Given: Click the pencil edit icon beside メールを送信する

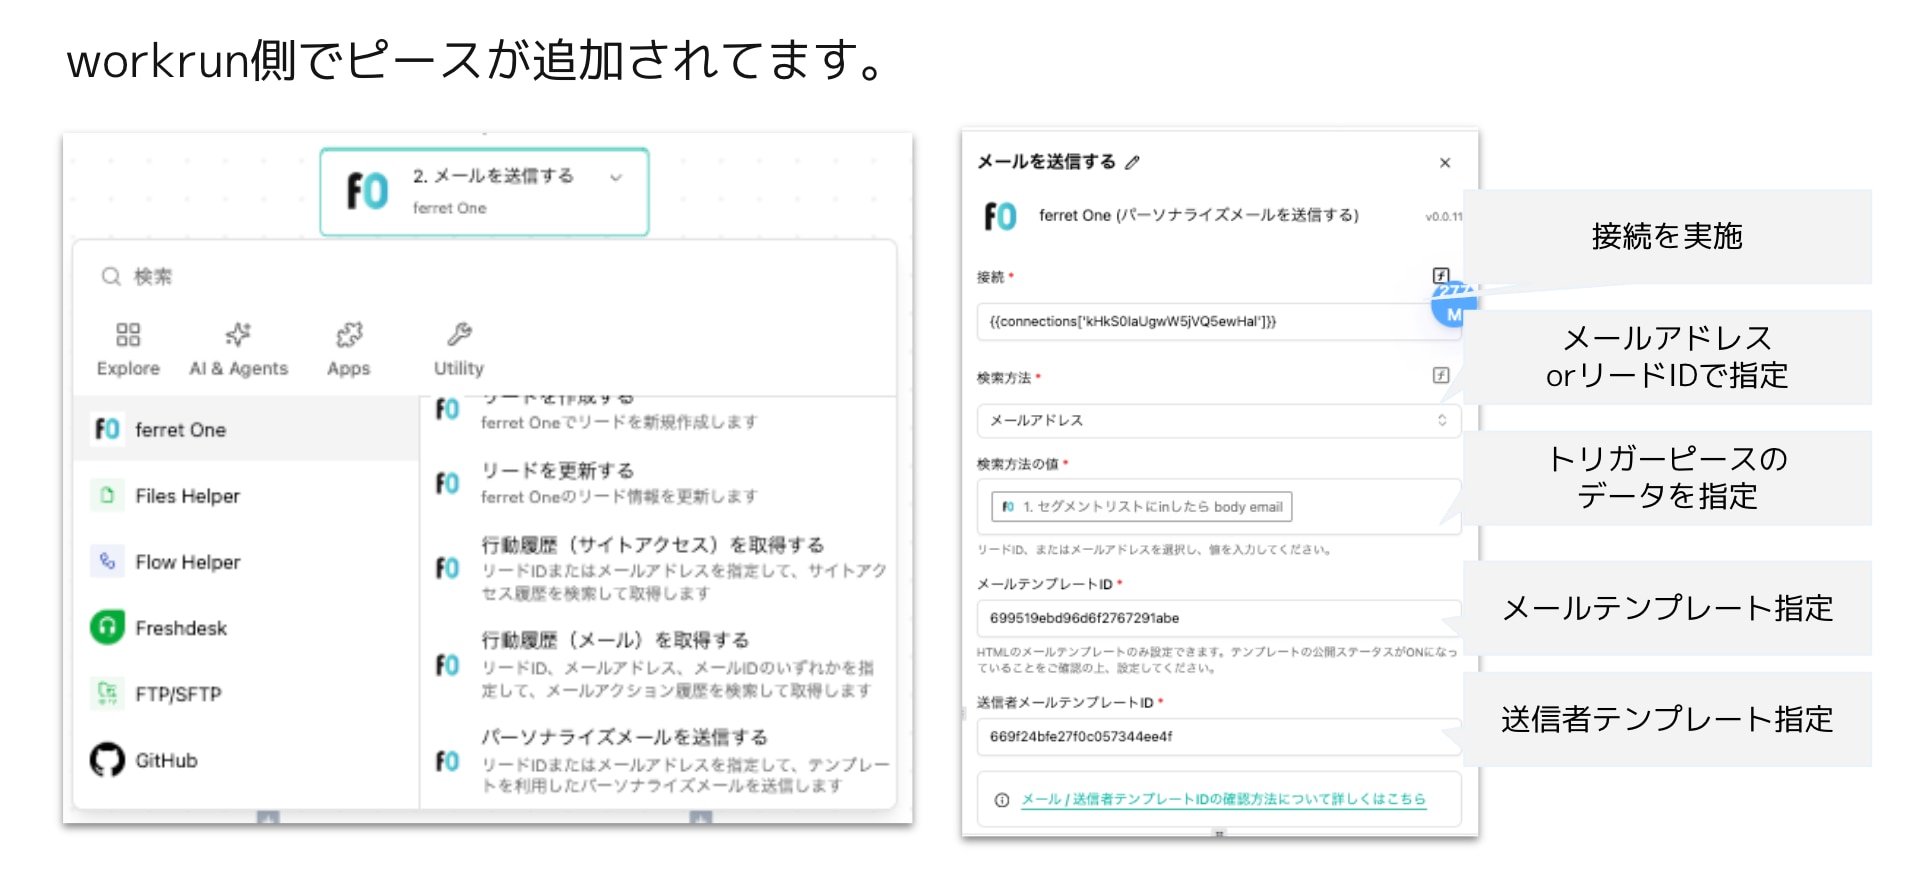Looking at the screenshot, I should [x=1132, y=162].
